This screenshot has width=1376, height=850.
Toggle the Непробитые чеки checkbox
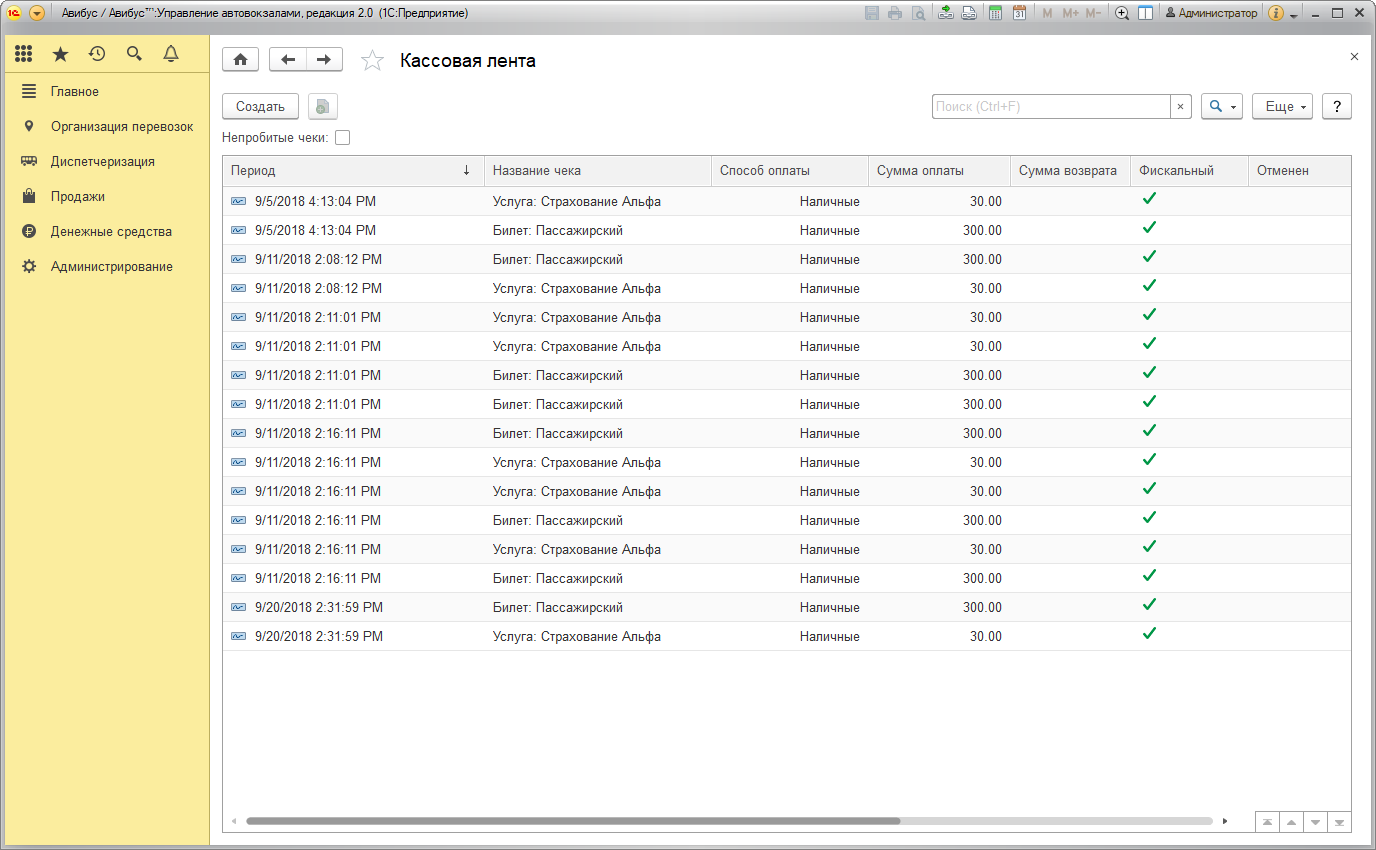[342, 138]
